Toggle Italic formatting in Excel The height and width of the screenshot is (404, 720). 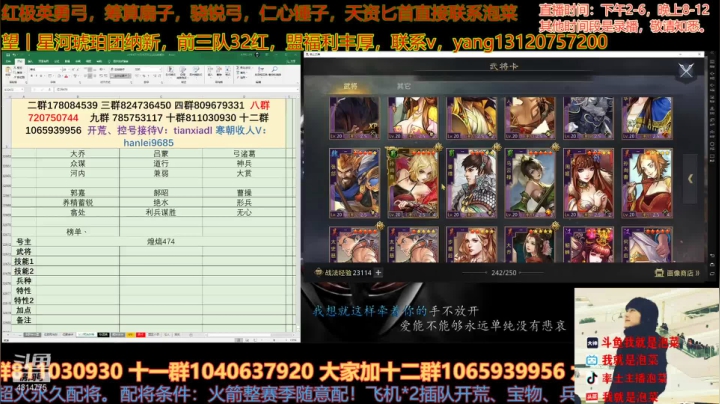coord(36,76)
